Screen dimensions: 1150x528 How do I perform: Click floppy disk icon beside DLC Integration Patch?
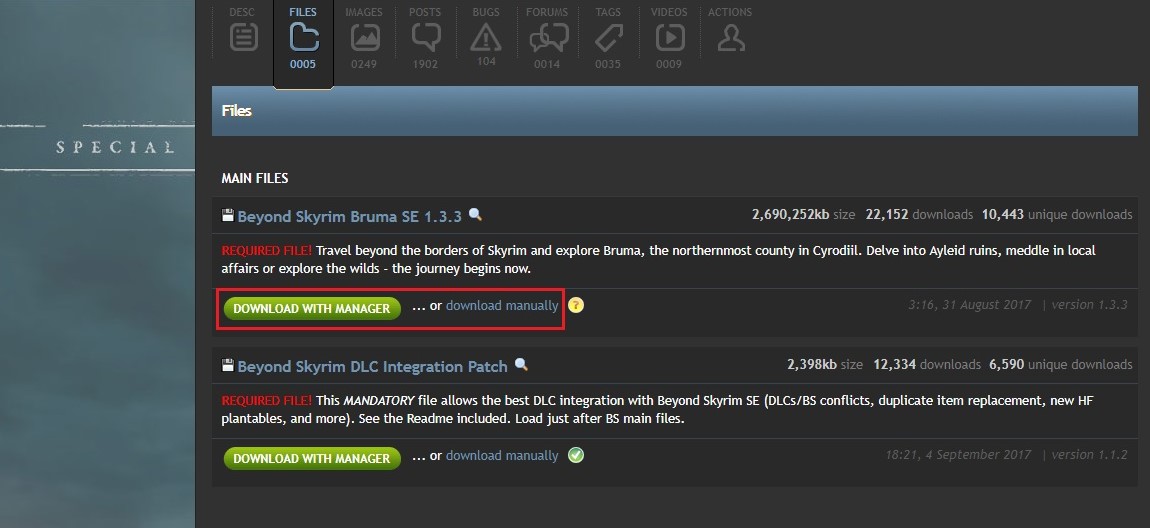(x=228, y=365)
